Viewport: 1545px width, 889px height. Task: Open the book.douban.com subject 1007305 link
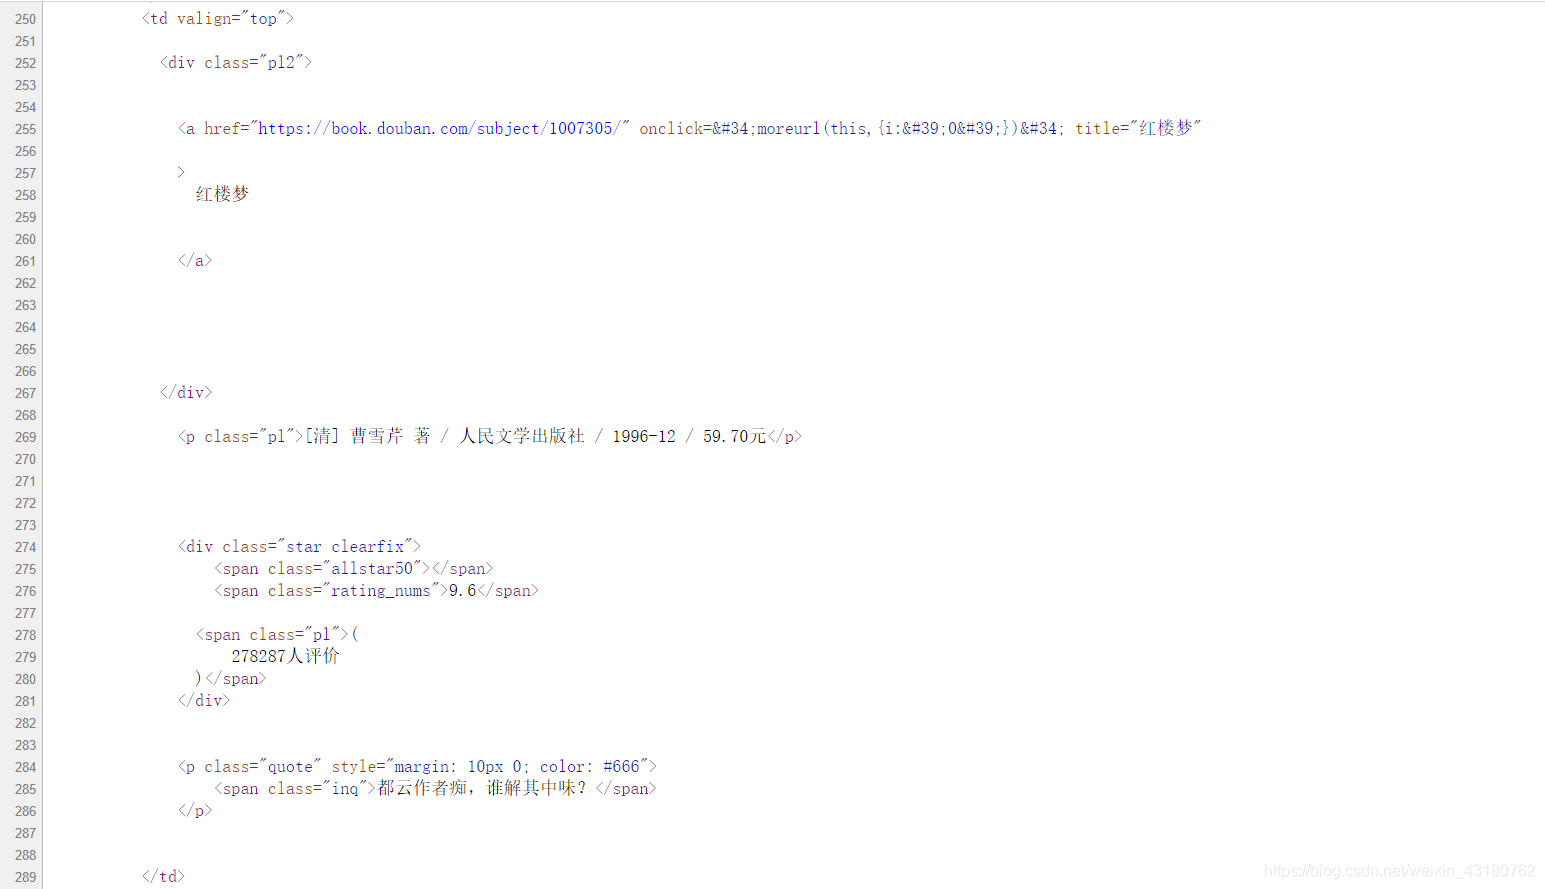441,129
